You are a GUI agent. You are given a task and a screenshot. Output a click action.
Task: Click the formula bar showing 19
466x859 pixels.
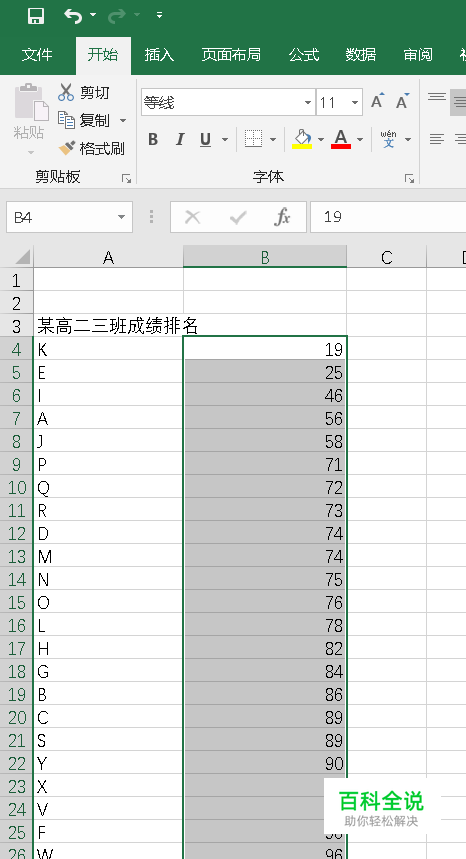388,217
